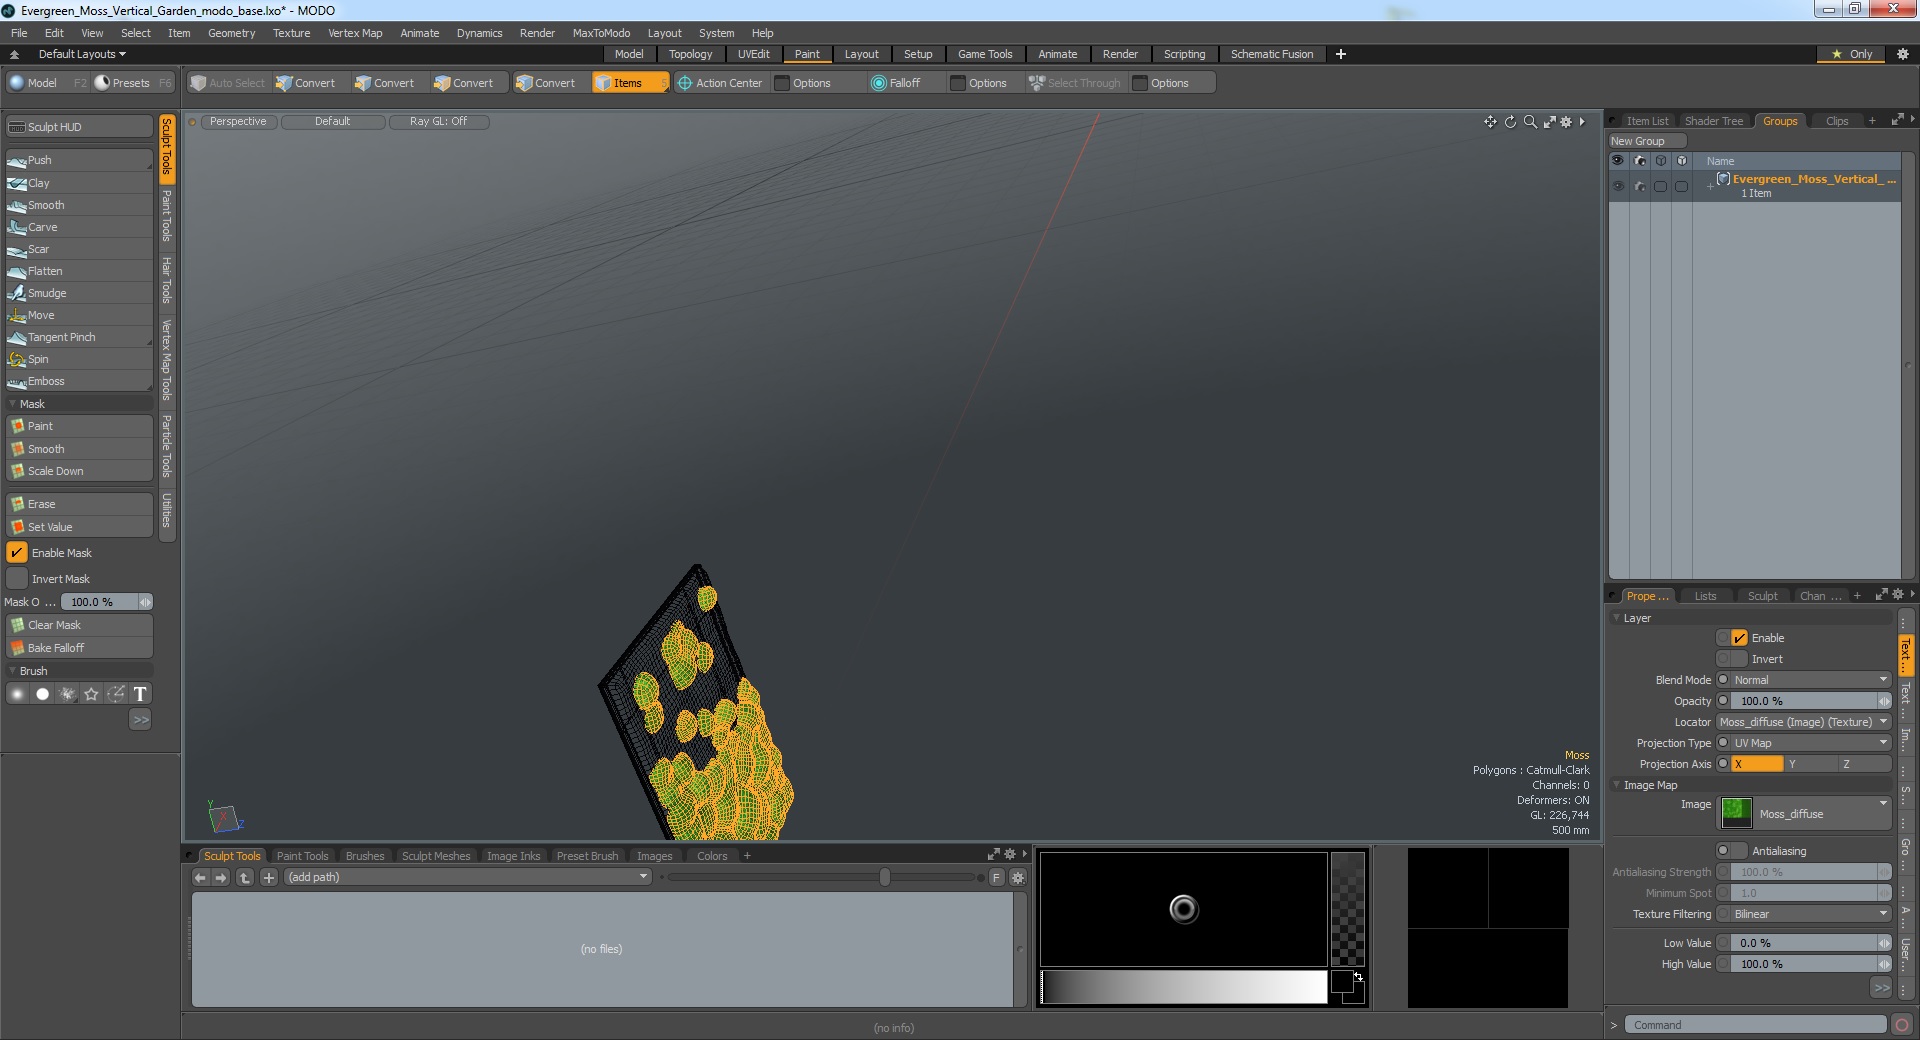Select the Push sculpt tool
This screenshot has height=1040, width=1920.
coord(79,160)
